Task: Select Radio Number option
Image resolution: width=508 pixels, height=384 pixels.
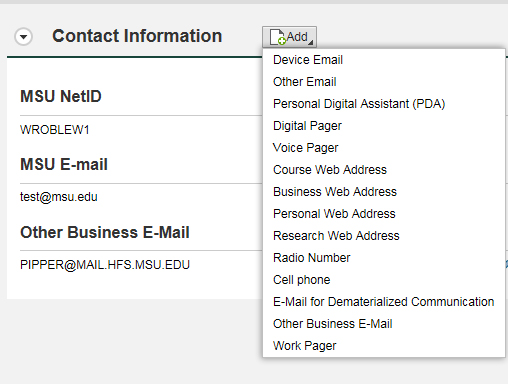Action: click(x=311, y=258)
